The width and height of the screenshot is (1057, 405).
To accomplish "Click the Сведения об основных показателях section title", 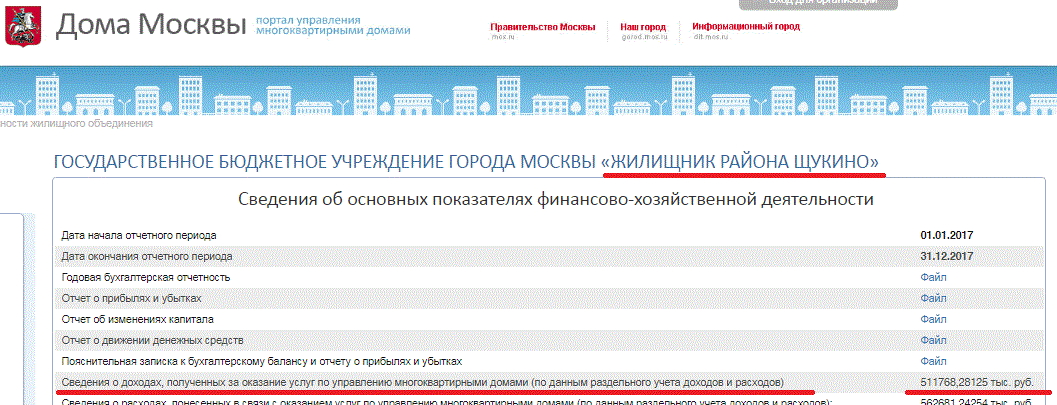I will 556,199.
